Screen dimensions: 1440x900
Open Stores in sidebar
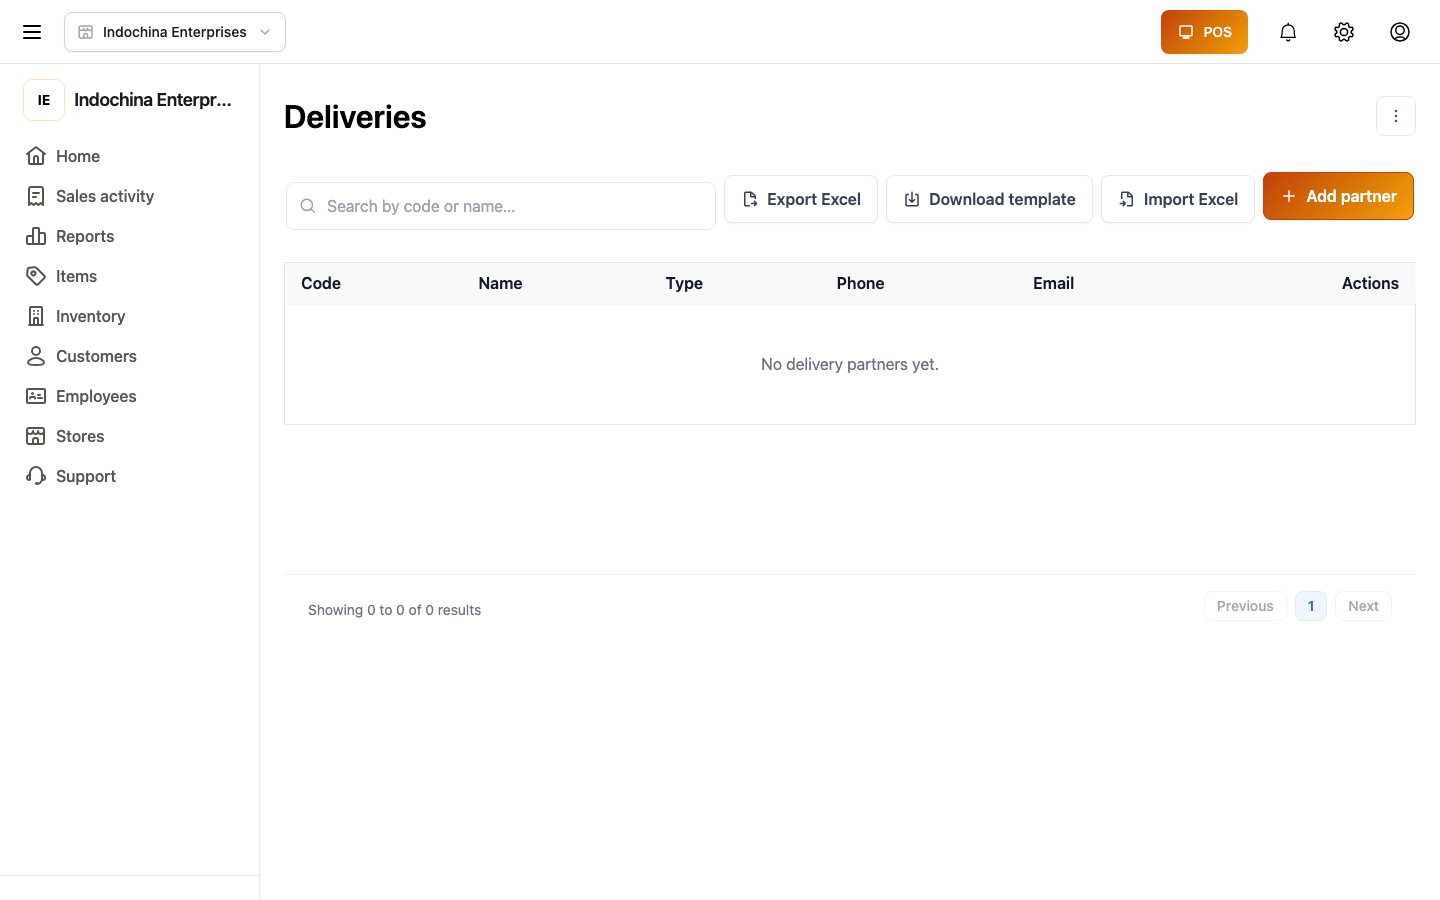80,436
